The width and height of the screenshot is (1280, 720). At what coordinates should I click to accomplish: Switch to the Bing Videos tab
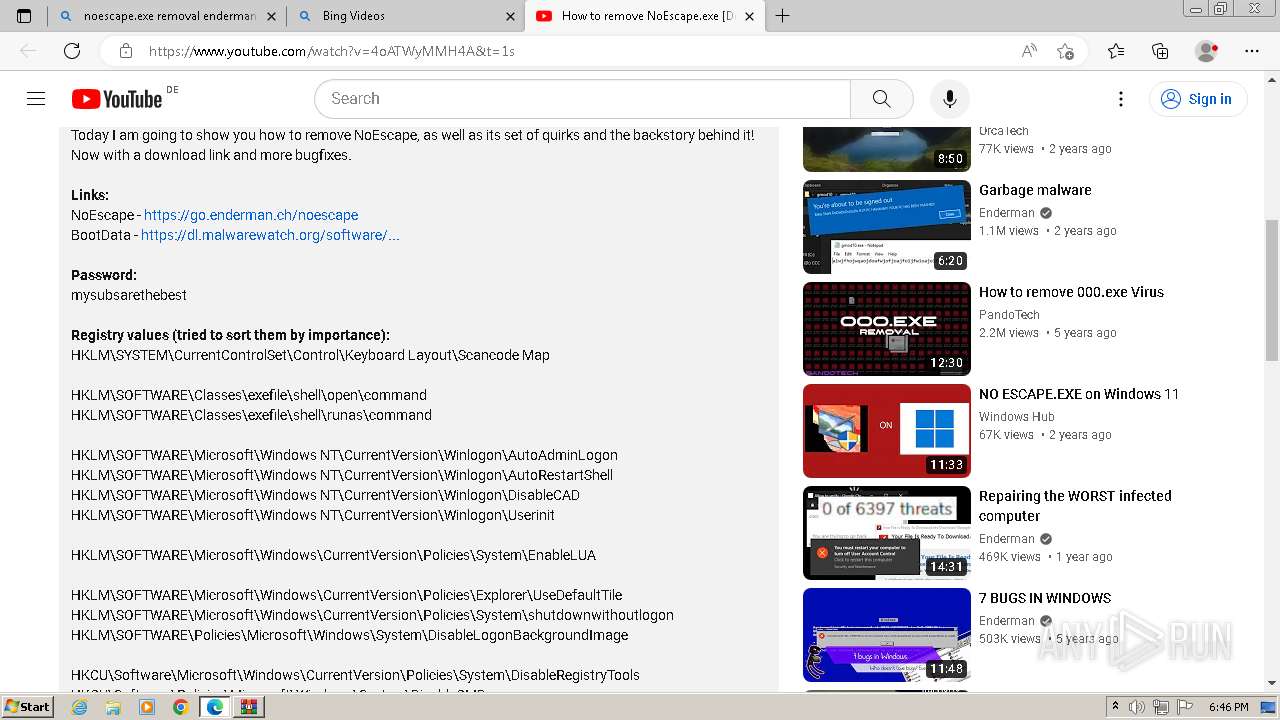pos(406,16)
